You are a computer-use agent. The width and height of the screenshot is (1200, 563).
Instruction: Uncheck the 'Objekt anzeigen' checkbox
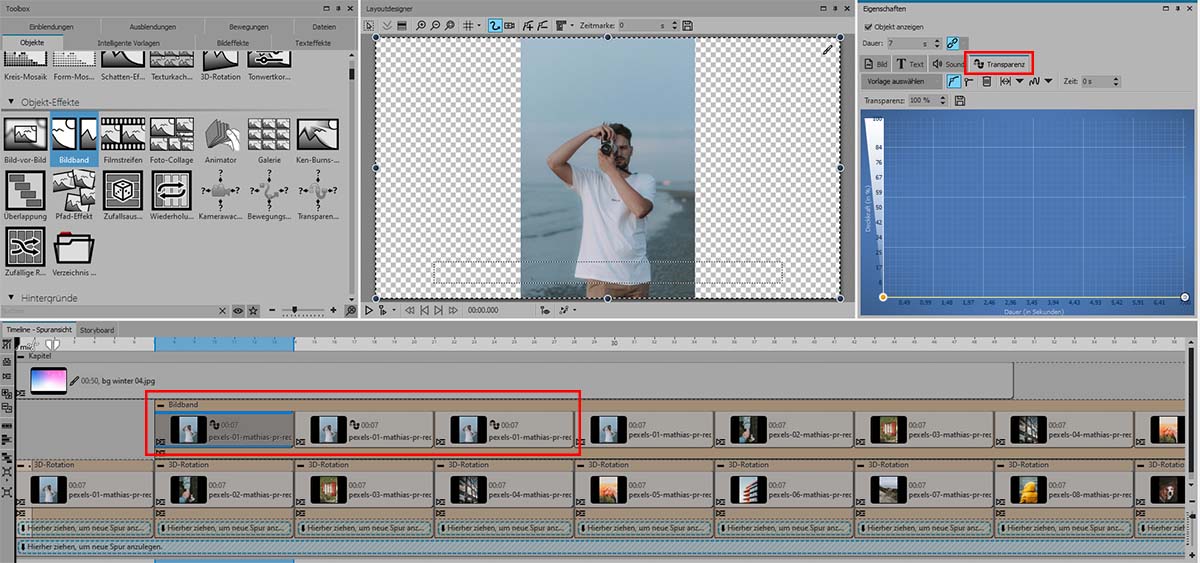867,26
